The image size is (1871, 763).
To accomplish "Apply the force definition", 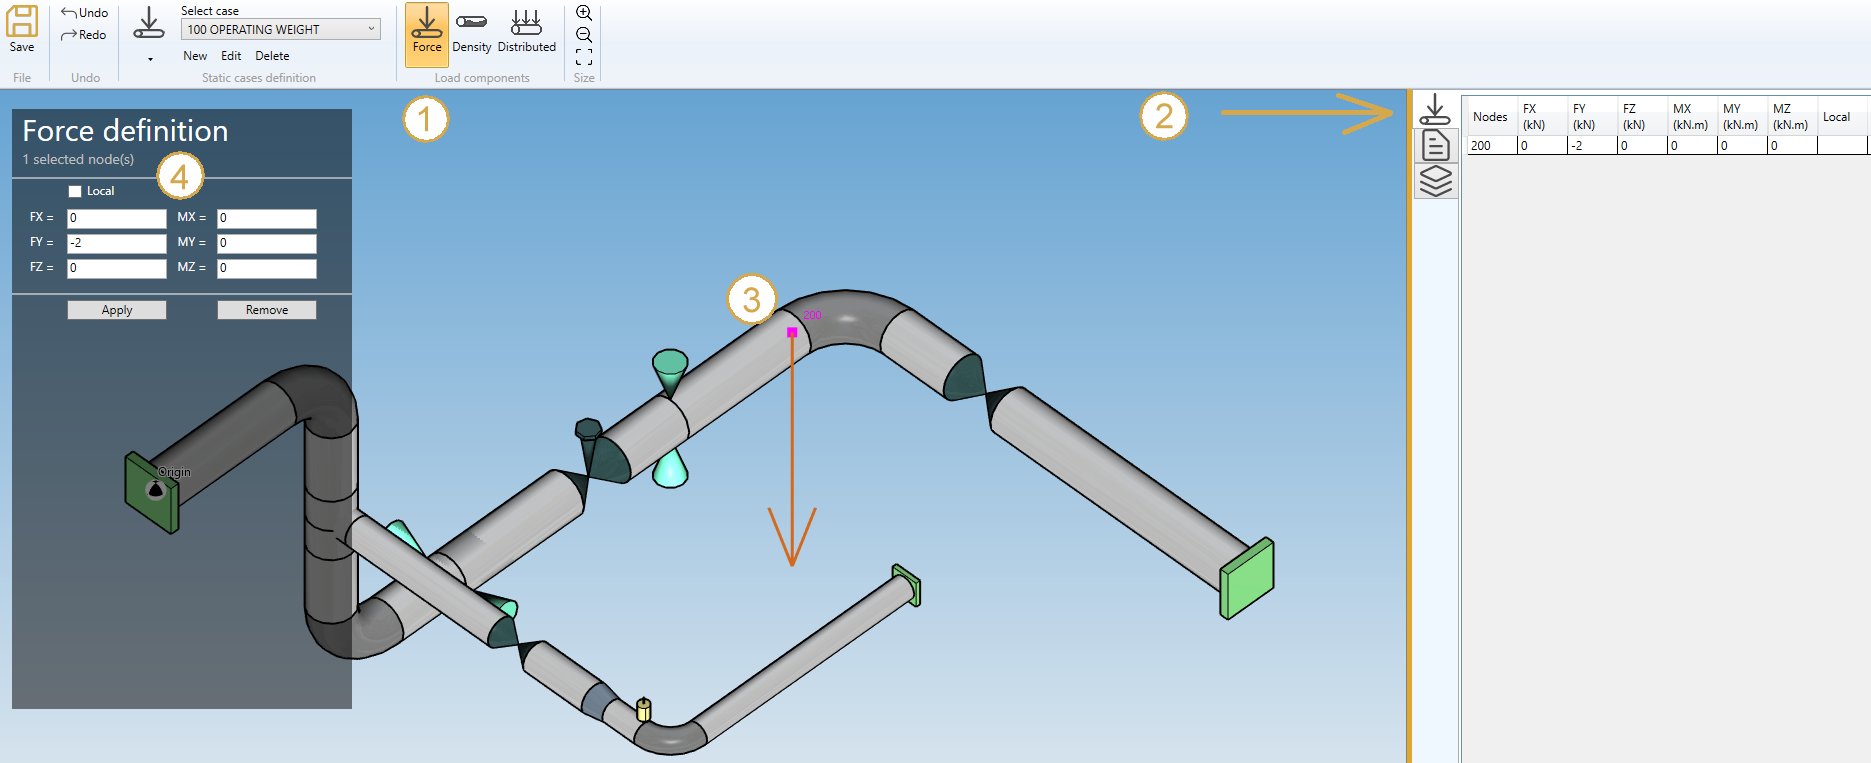I will 117,310.
